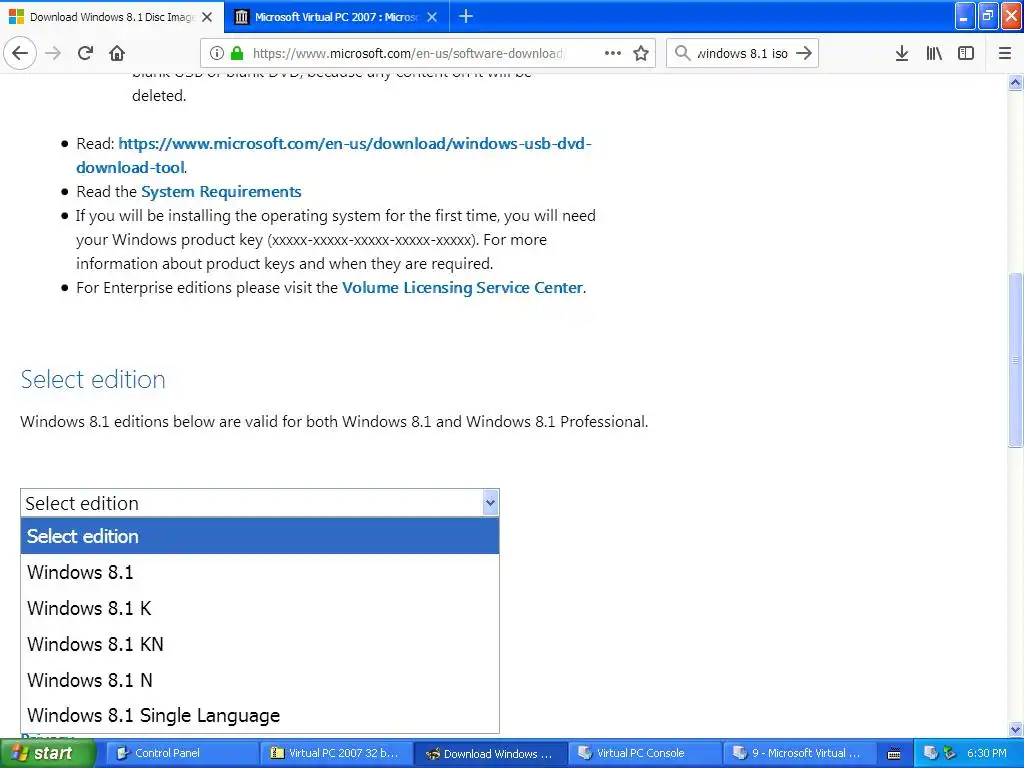The image size is (1024, 768).
Task: Show site information icon in address bar
Action: coord(217,53)
